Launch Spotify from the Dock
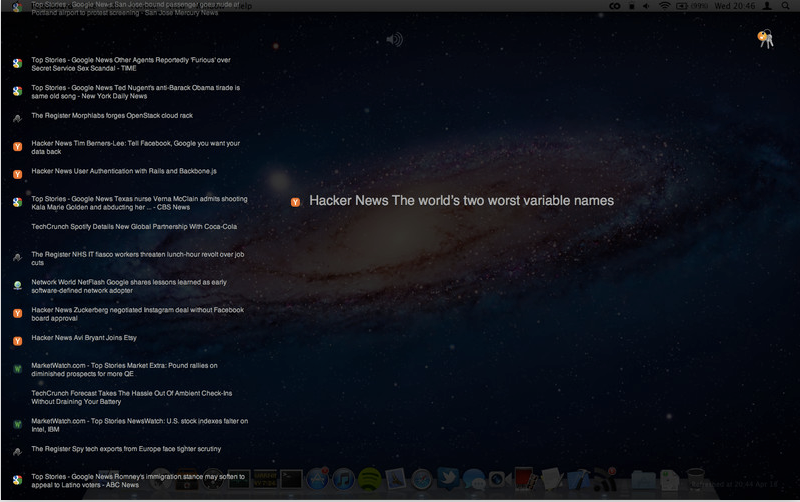800x502 pixels. (369, 480)
